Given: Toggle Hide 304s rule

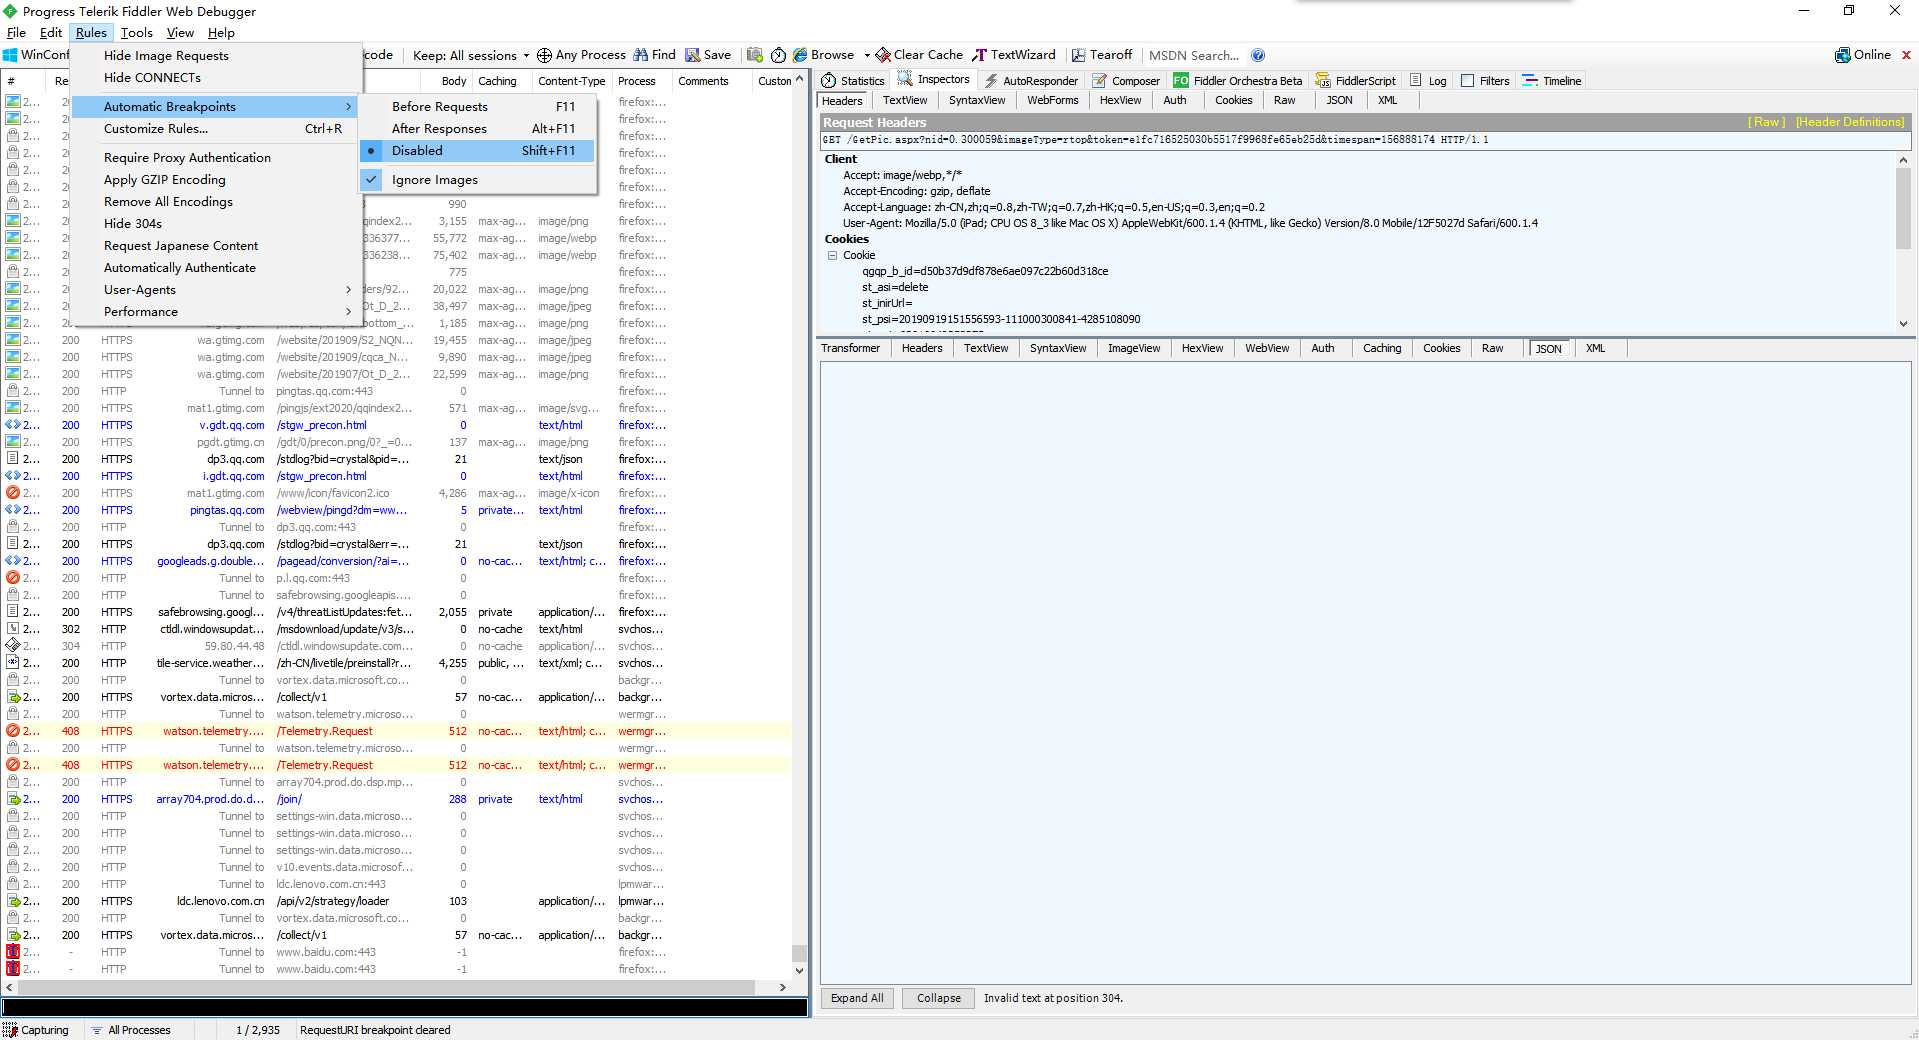Looking at the screenshot, I should coord(216,224).
